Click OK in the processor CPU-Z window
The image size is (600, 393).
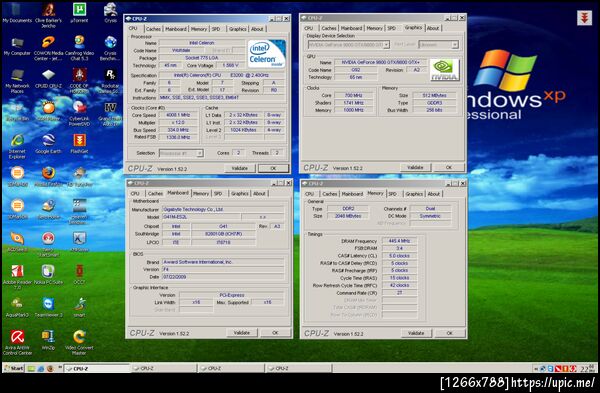click(273, 168)
